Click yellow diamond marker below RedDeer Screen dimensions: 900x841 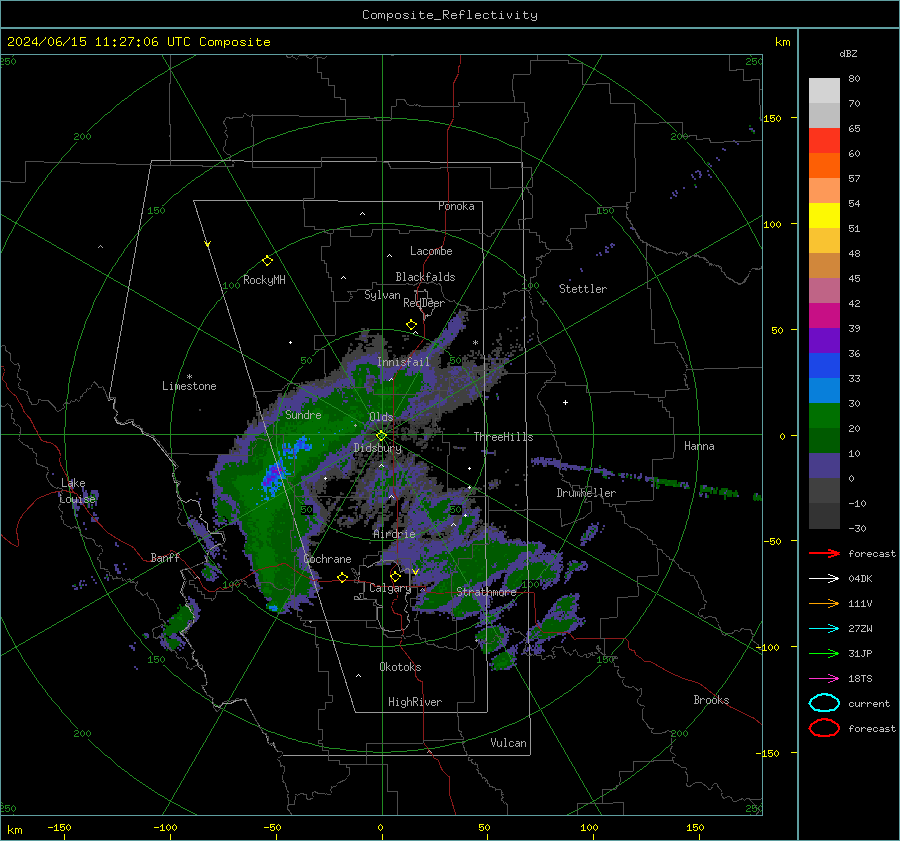point(411,325)
